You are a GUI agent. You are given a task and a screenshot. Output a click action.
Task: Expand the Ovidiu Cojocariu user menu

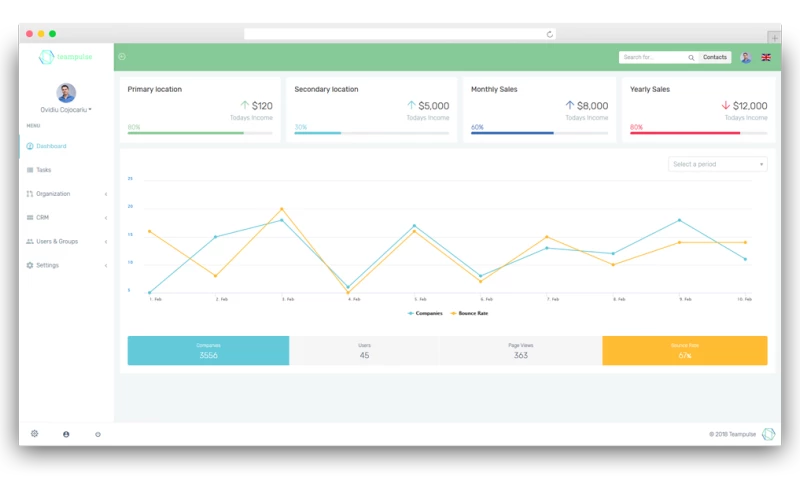click(x=66, y=109)
